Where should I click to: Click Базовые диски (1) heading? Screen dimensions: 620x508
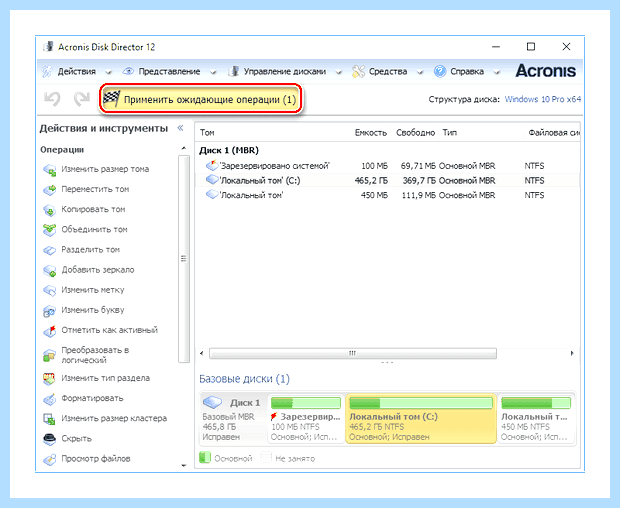pyautogui.click(x=244, y=379)
